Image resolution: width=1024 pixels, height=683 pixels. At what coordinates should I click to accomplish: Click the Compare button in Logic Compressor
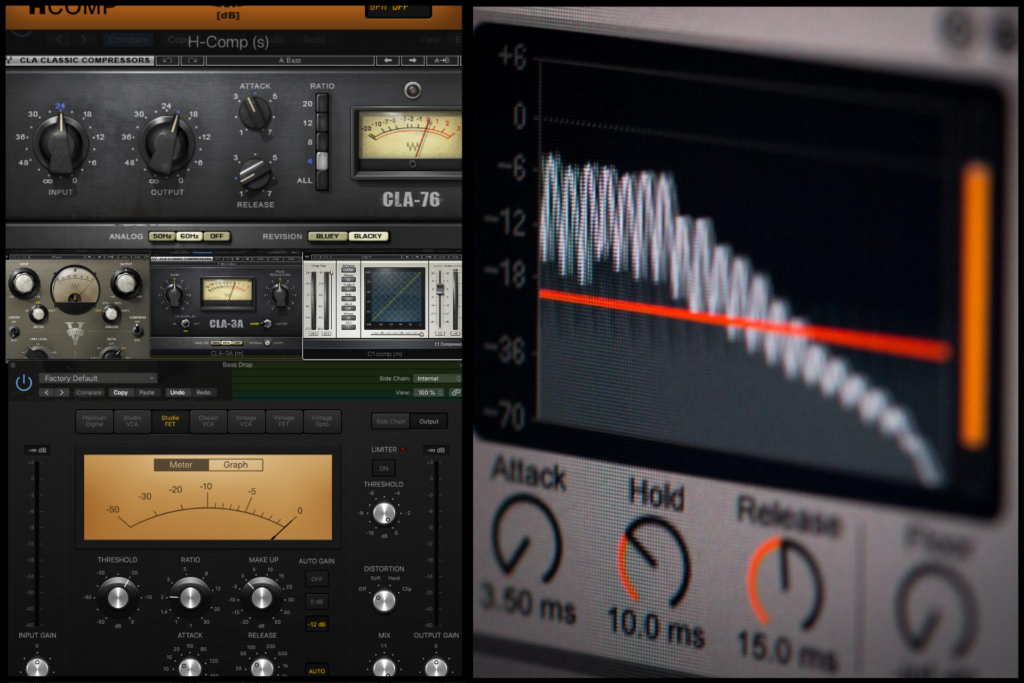[x=89, y=392]
